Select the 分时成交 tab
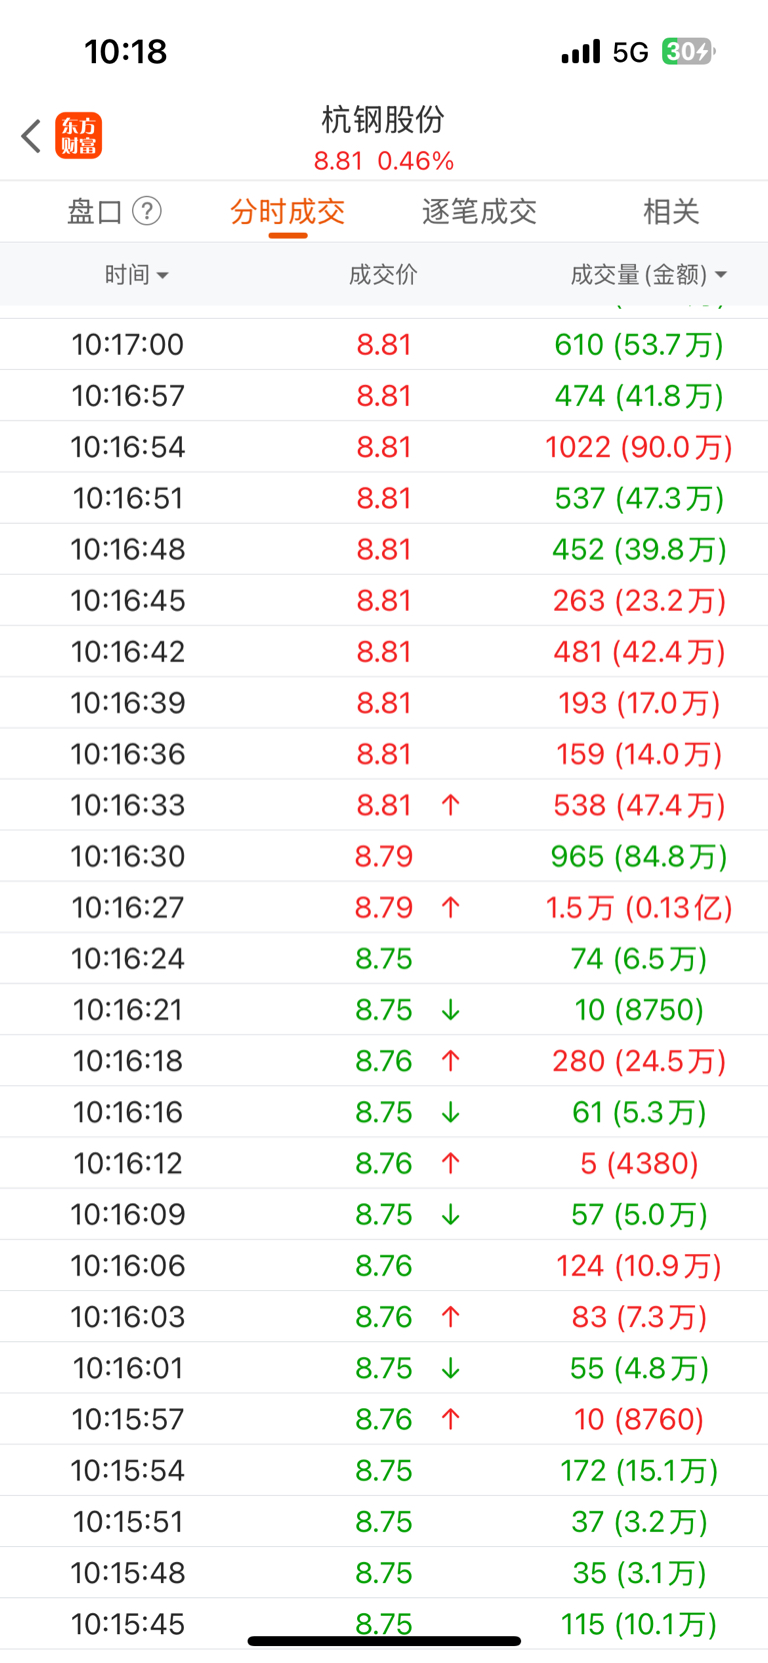Viewport: 768px width, 1663px height. (288, 211)
